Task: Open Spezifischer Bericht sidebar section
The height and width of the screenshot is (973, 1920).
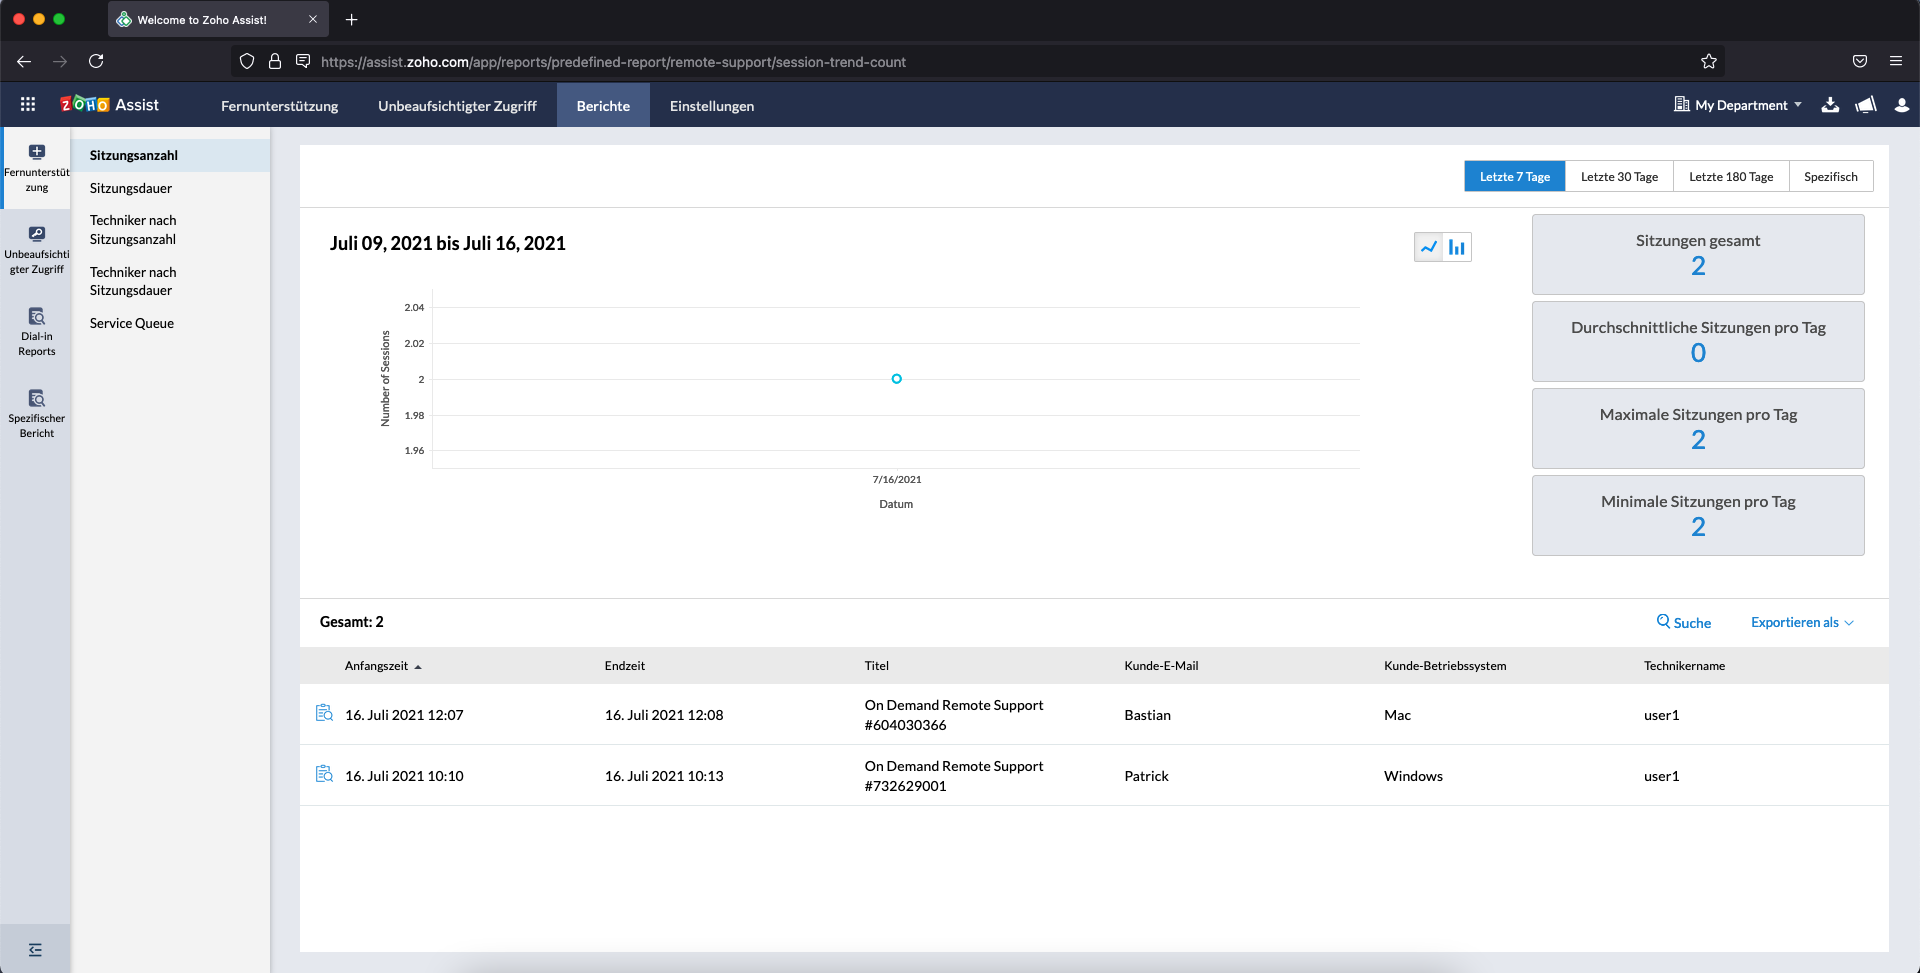Action: pyautogui.click(x=37, y=414)
